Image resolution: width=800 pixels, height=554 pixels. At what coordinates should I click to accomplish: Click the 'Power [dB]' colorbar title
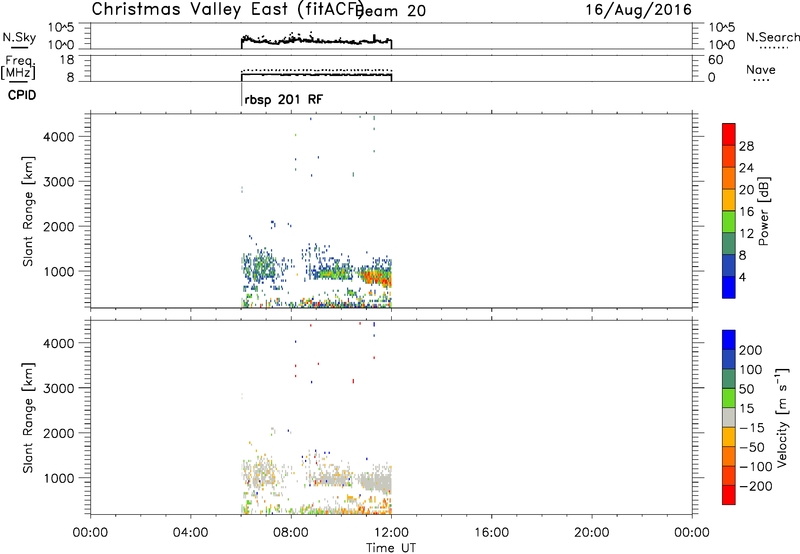763,211
